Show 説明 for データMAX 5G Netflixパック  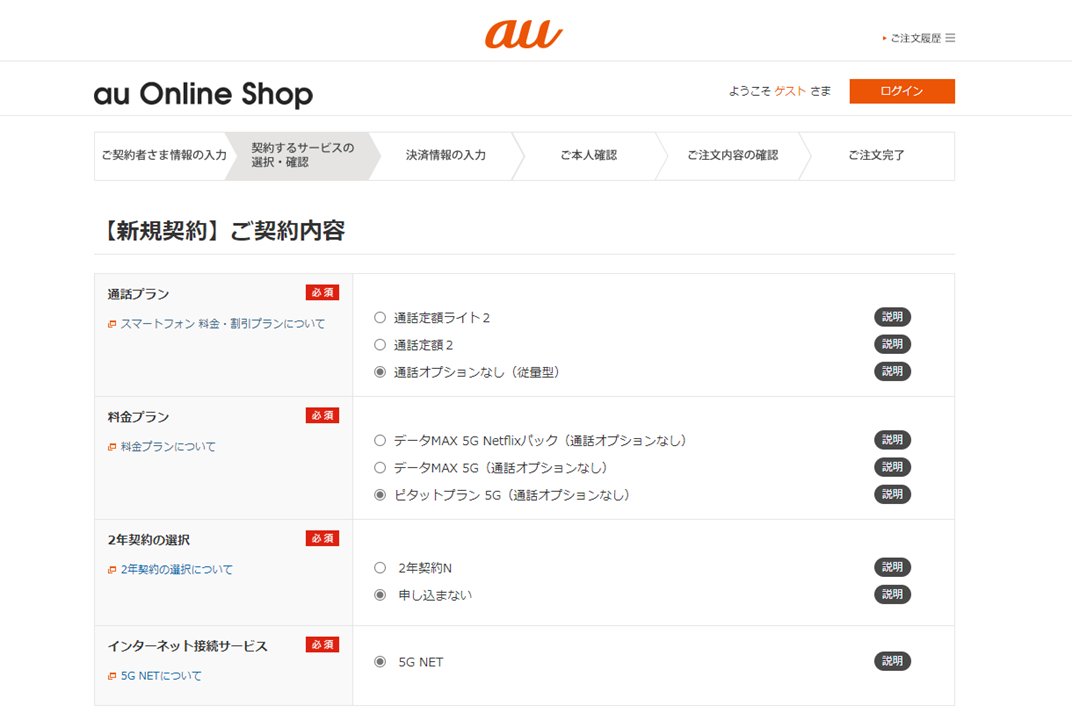892,440
